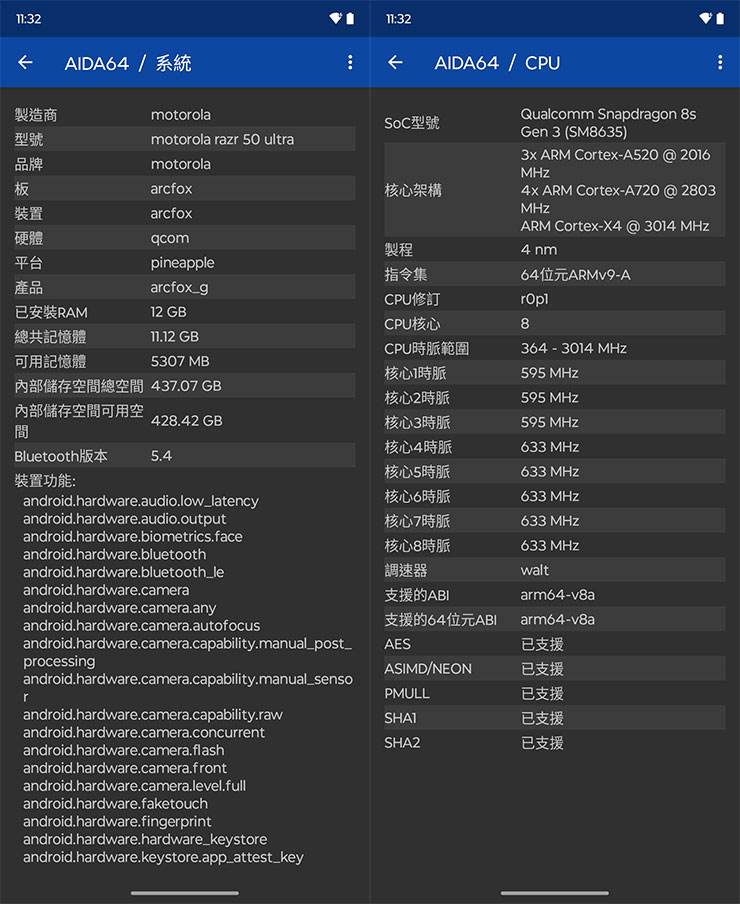This screenshot has height=904, width=740.
Task: Tap android.hardware.audio.low_latency entry
Action: pyautogui.click(x=141, y=500)
